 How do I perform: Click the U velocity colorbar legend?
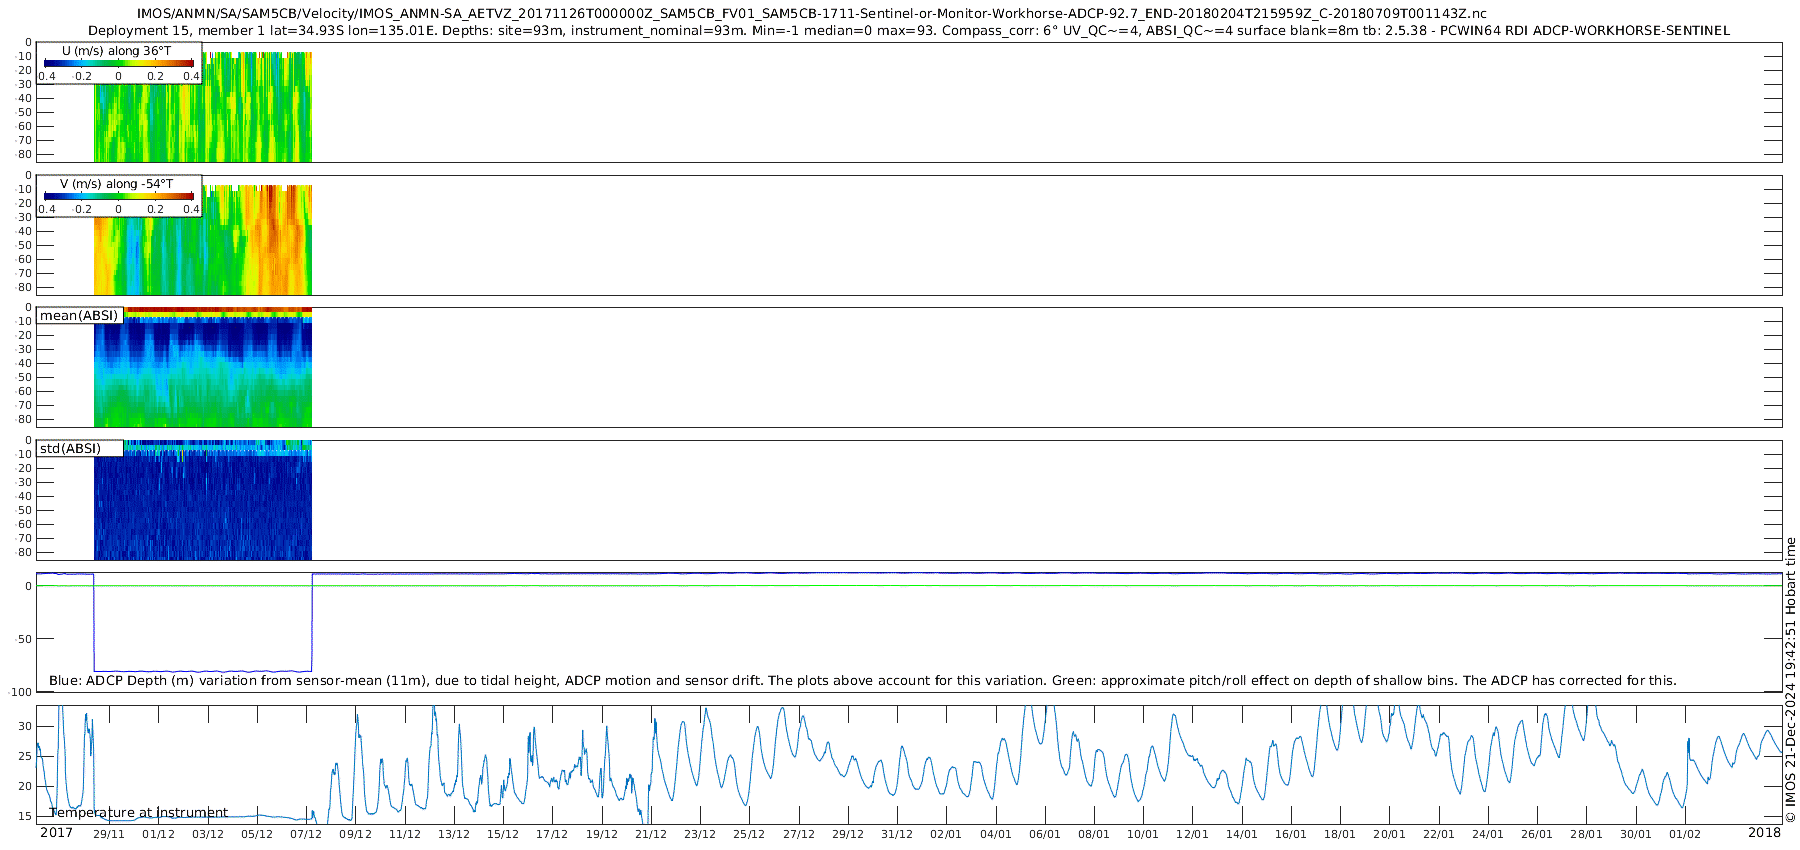pos(118,64)
